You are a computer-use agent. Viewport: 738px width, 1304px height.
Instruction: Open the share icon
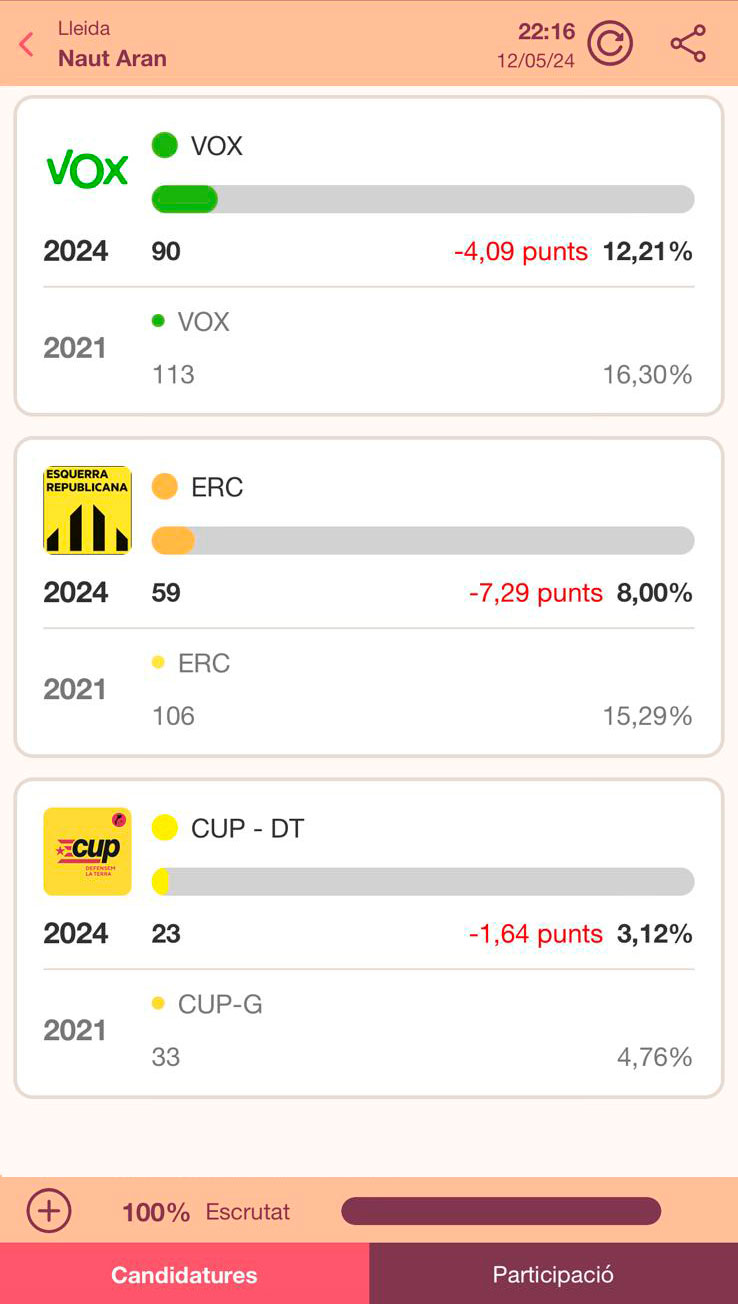(x=688, y=44)
